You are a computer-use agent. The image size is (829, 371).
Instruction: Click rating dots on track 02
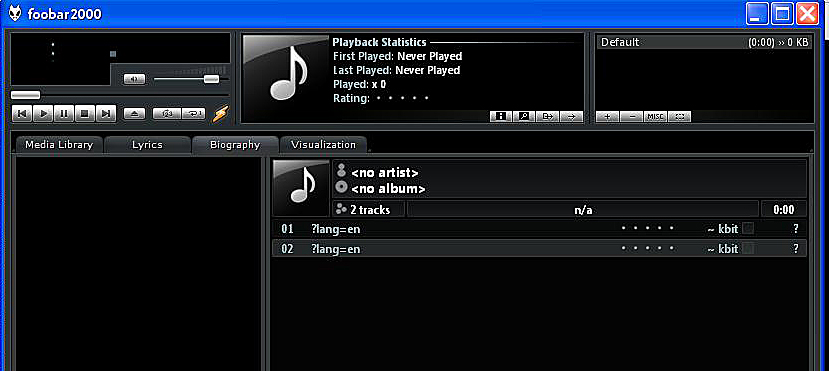(648, 248)
